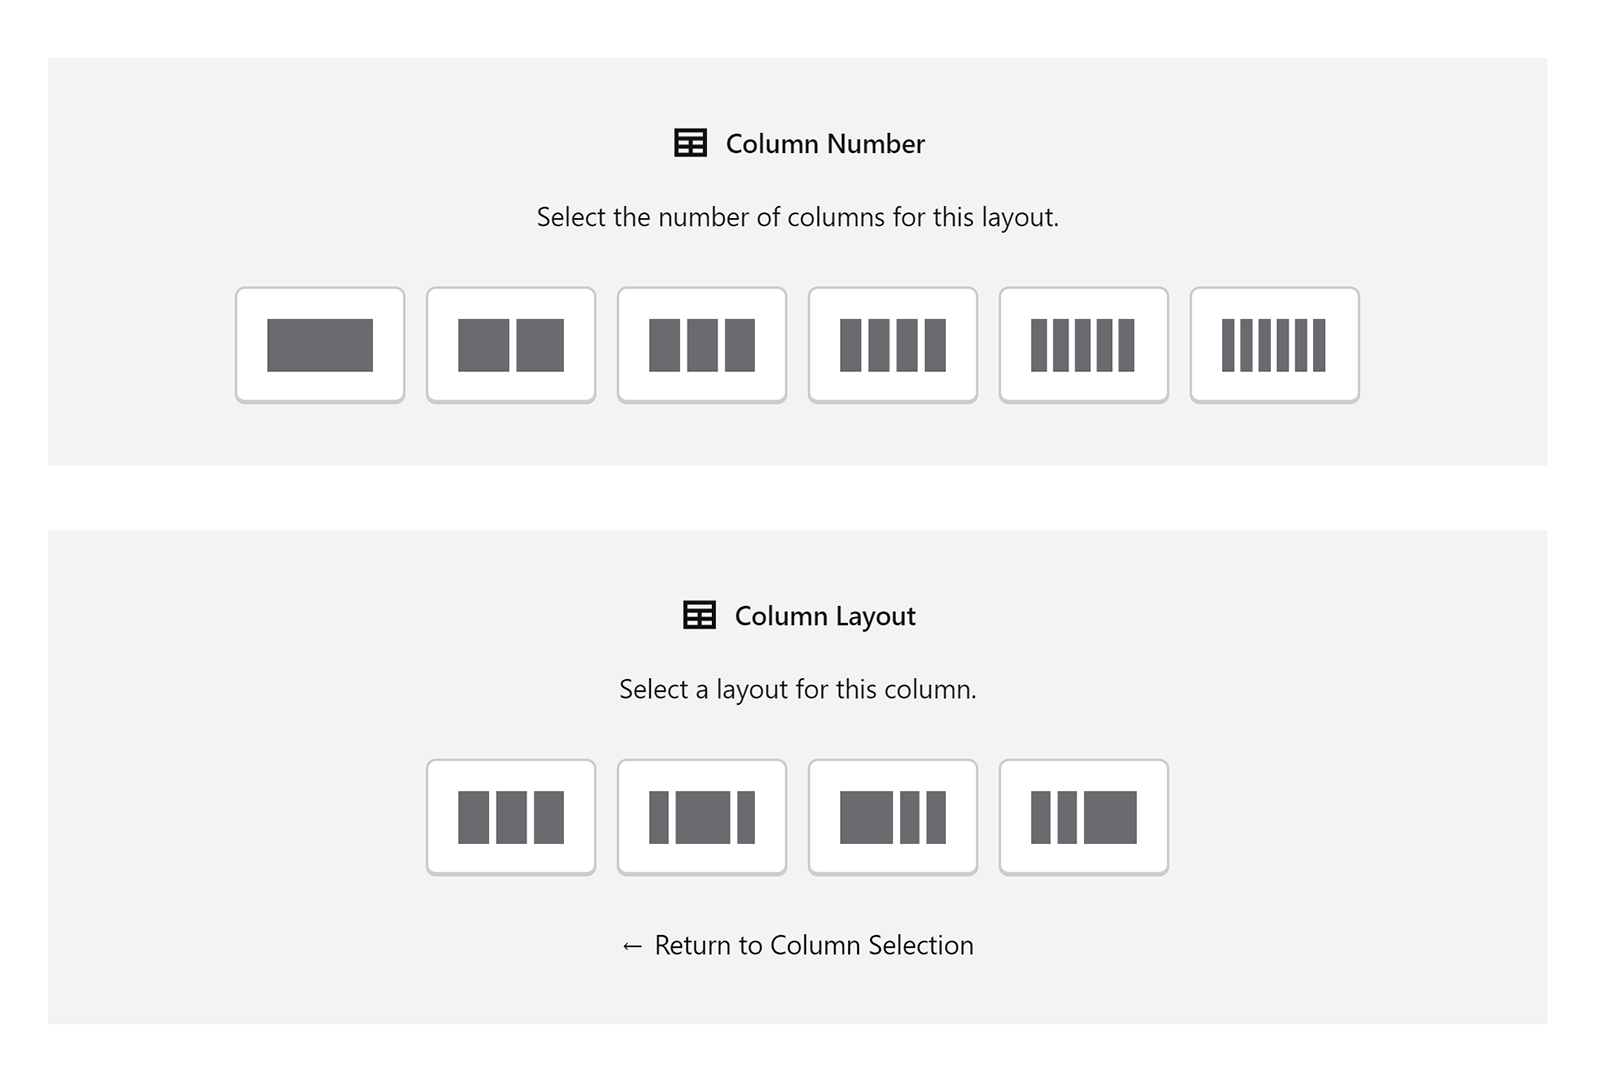Select the single column layout option
This screenshot has width=1600, height=1065.
pyautogui.click(x=320, y=345)
